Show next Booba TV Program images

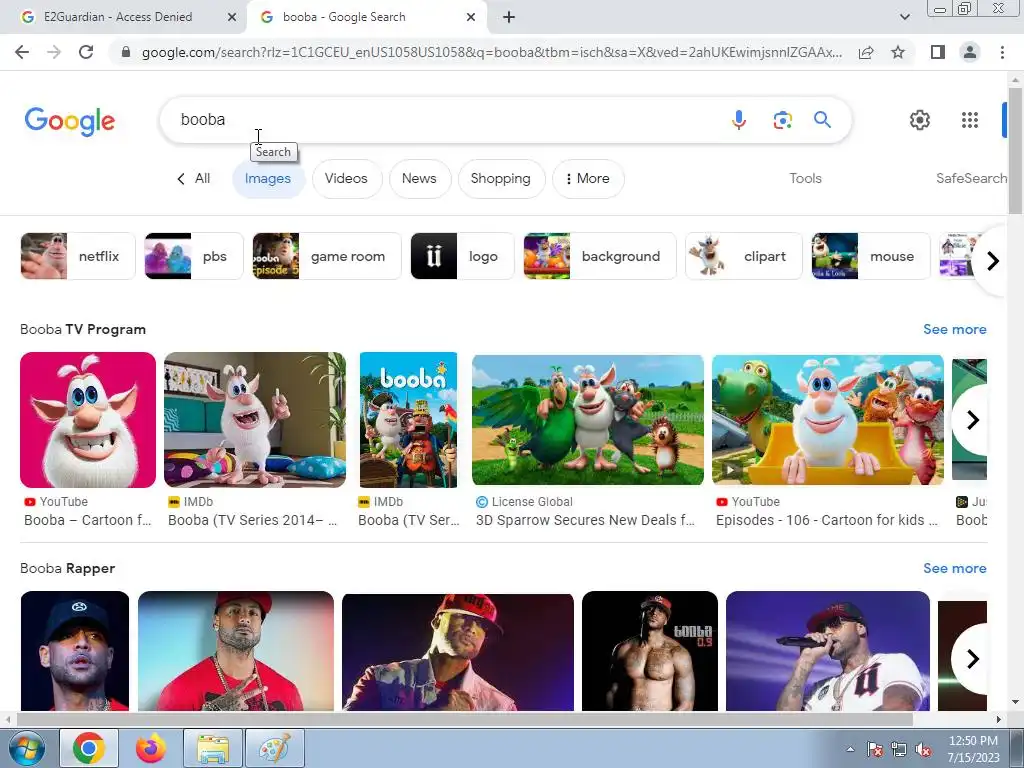[x=972, y=419]
